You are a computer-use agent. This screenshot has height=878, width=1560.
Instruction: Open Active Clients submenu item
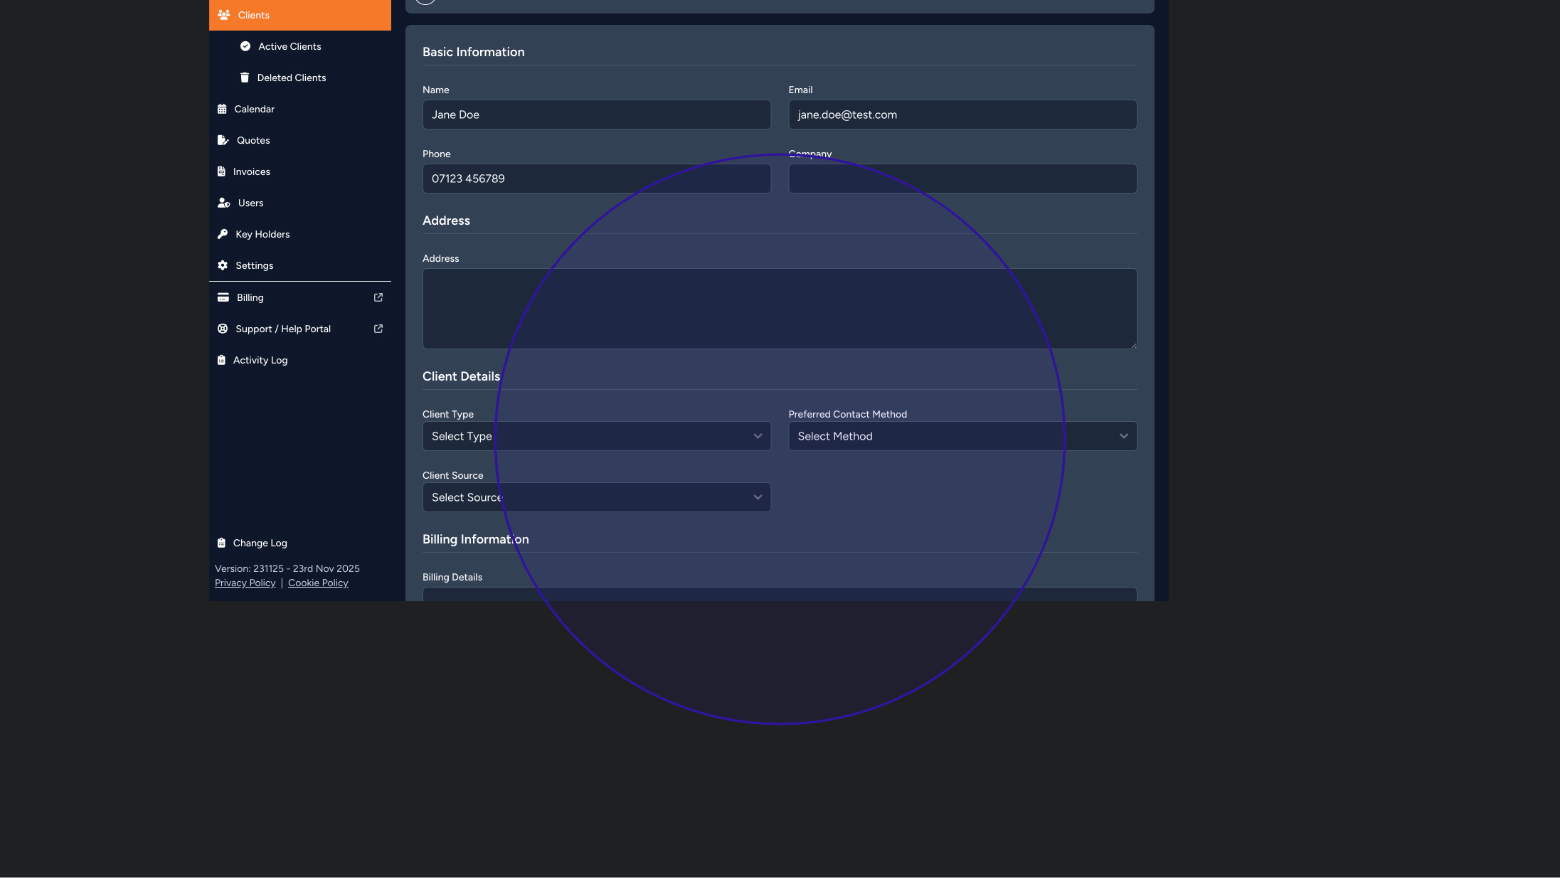pos(289,47)
